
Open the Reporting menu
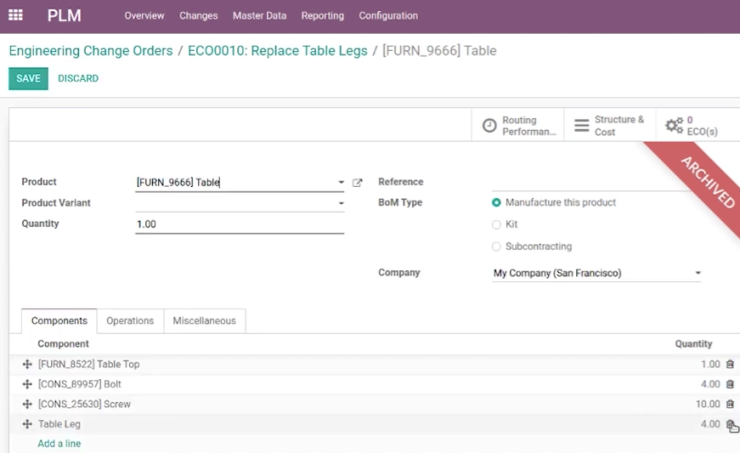click(322, 16)
